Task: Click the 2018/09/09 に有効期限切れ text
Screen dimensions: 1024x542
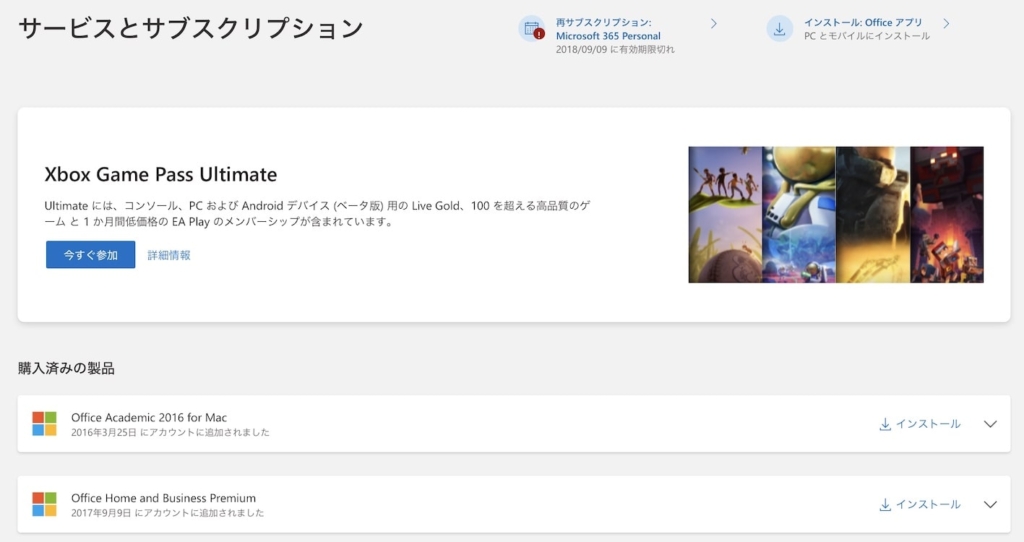Action: 615,50
